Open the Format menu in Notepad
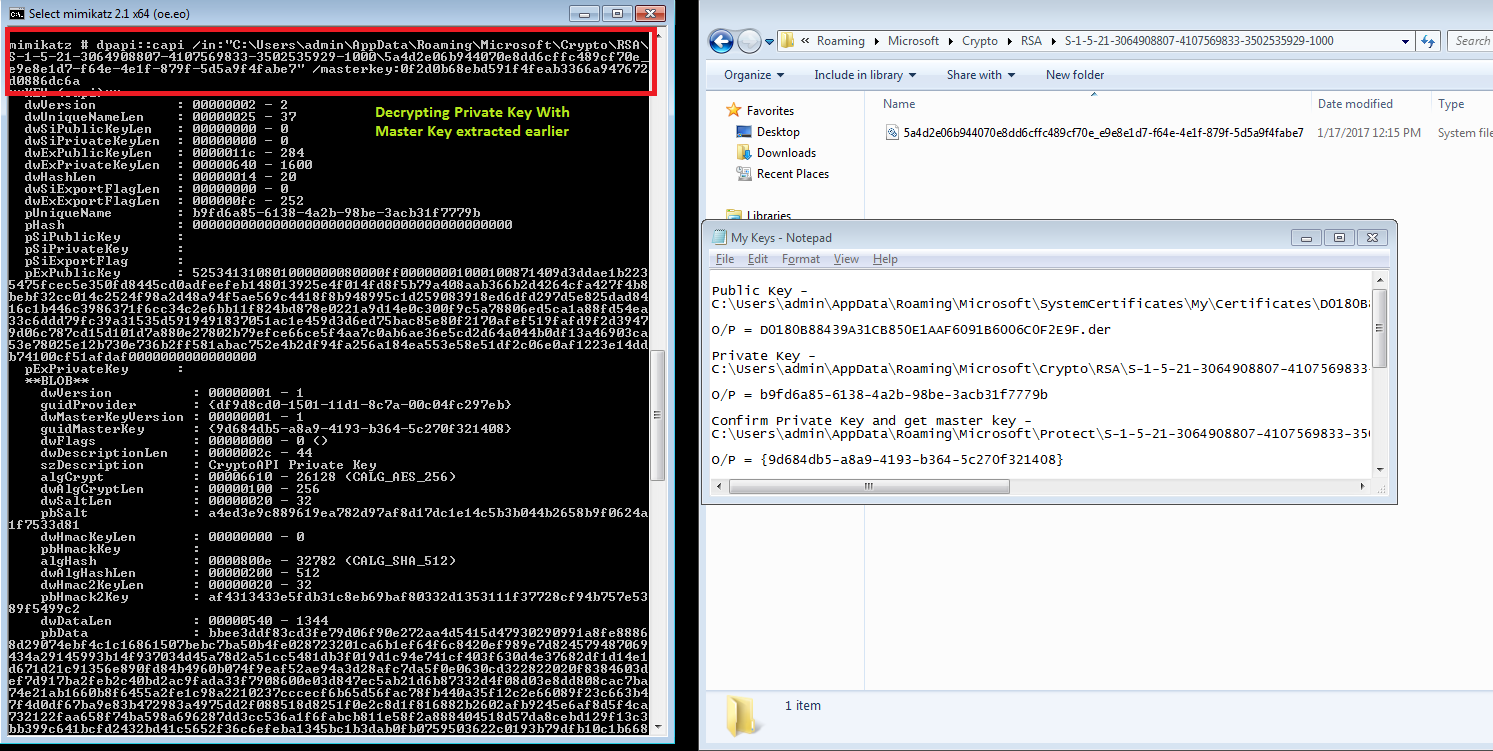Screen dimensions: 1493x751 (801, 259)
